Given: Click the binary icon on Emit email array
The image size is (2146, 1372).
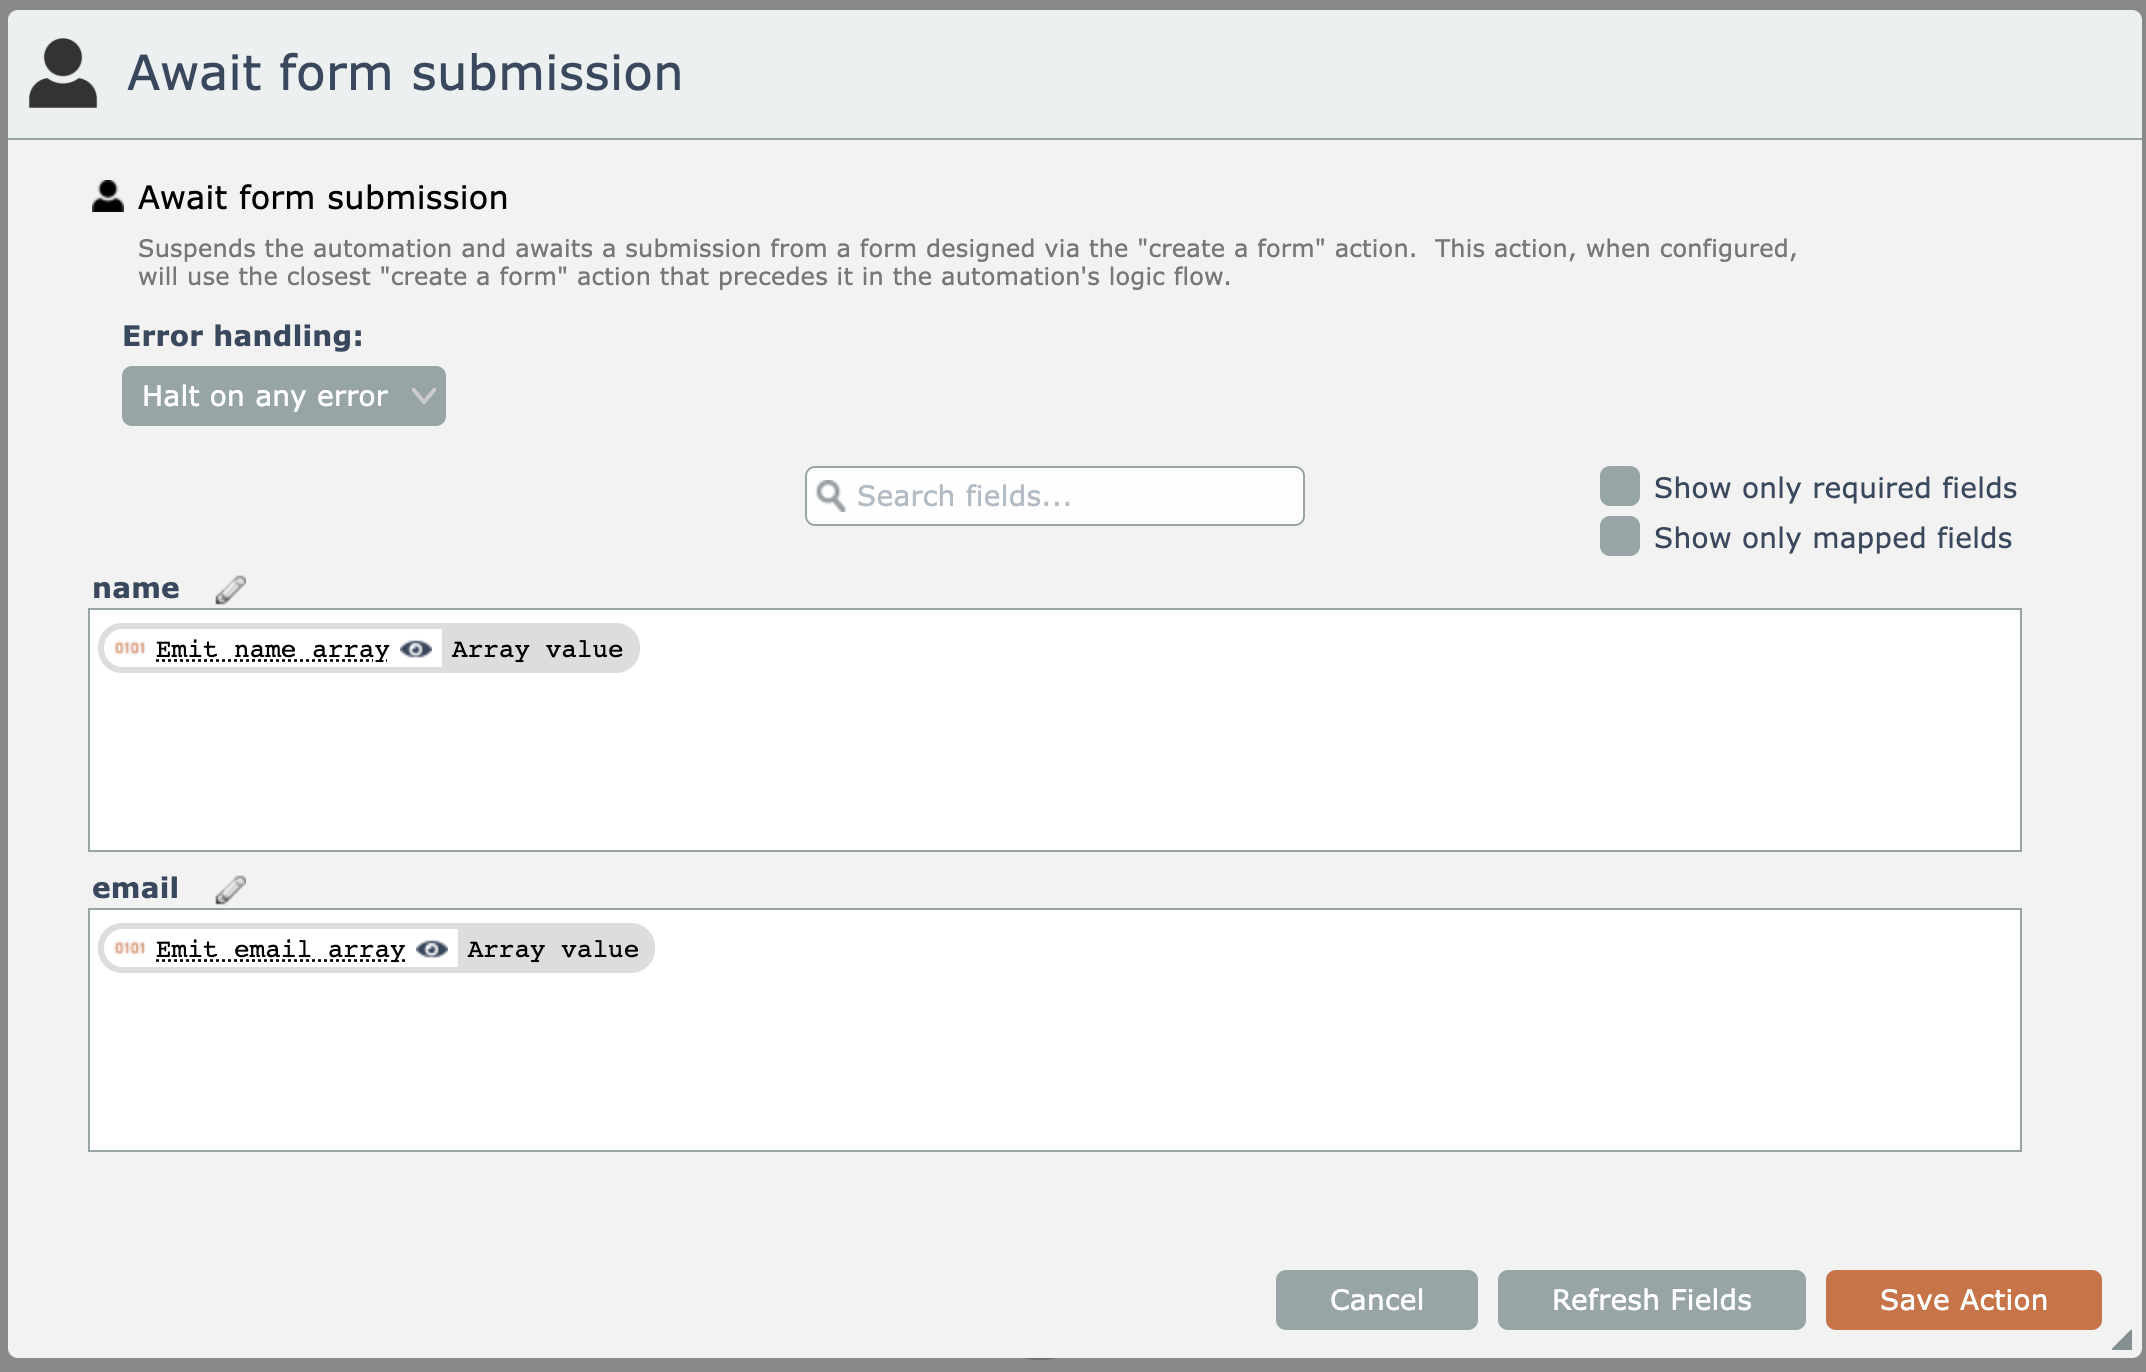Looking at the screenshot, I should click(x=130, y=949).
